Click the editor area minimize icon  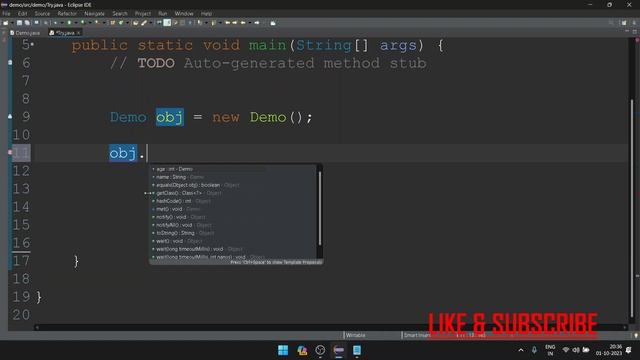click(627, 31)
